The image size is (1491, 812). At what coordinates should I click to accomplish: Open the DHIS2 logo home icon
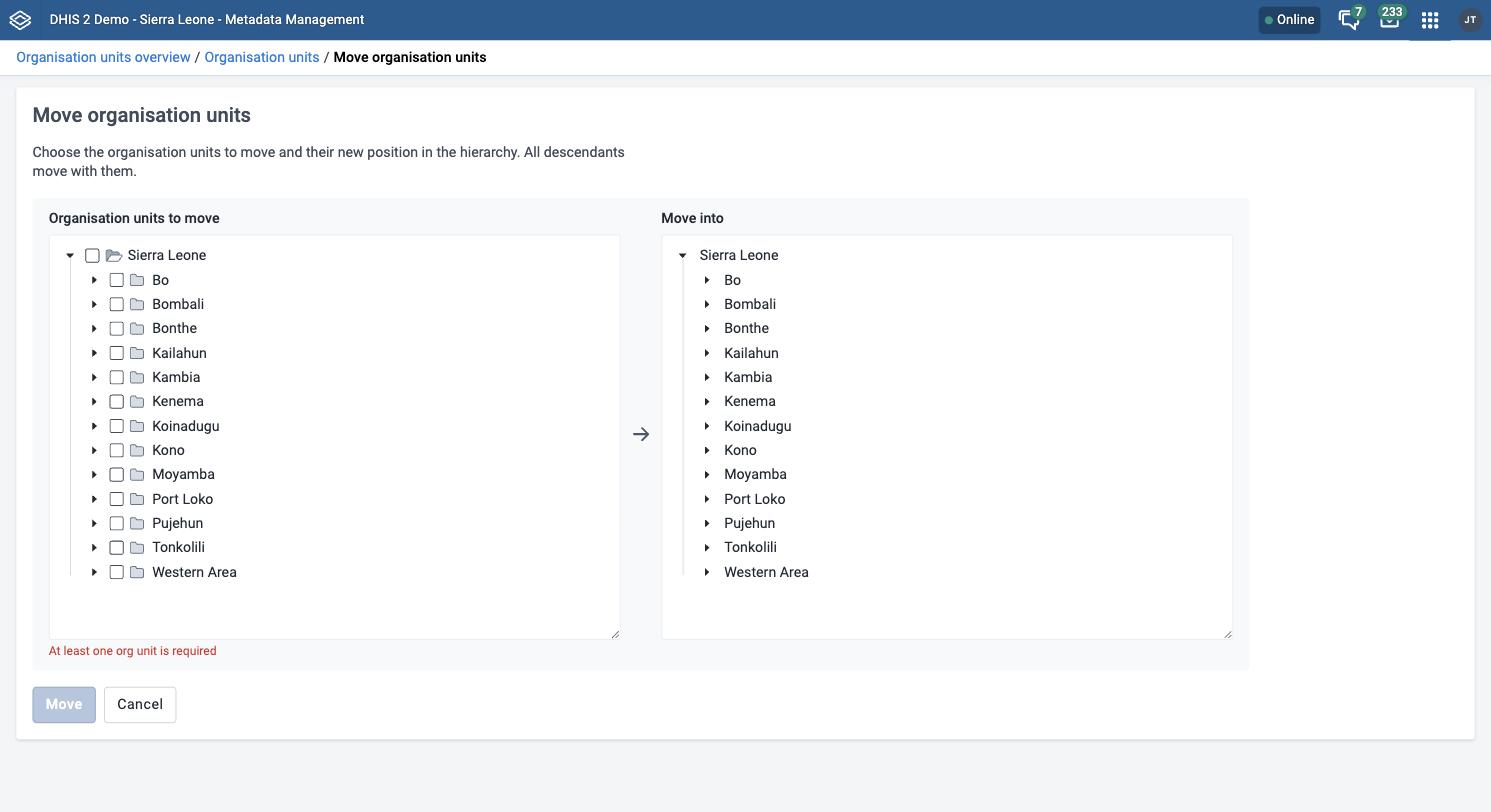[x=20, y=20]
